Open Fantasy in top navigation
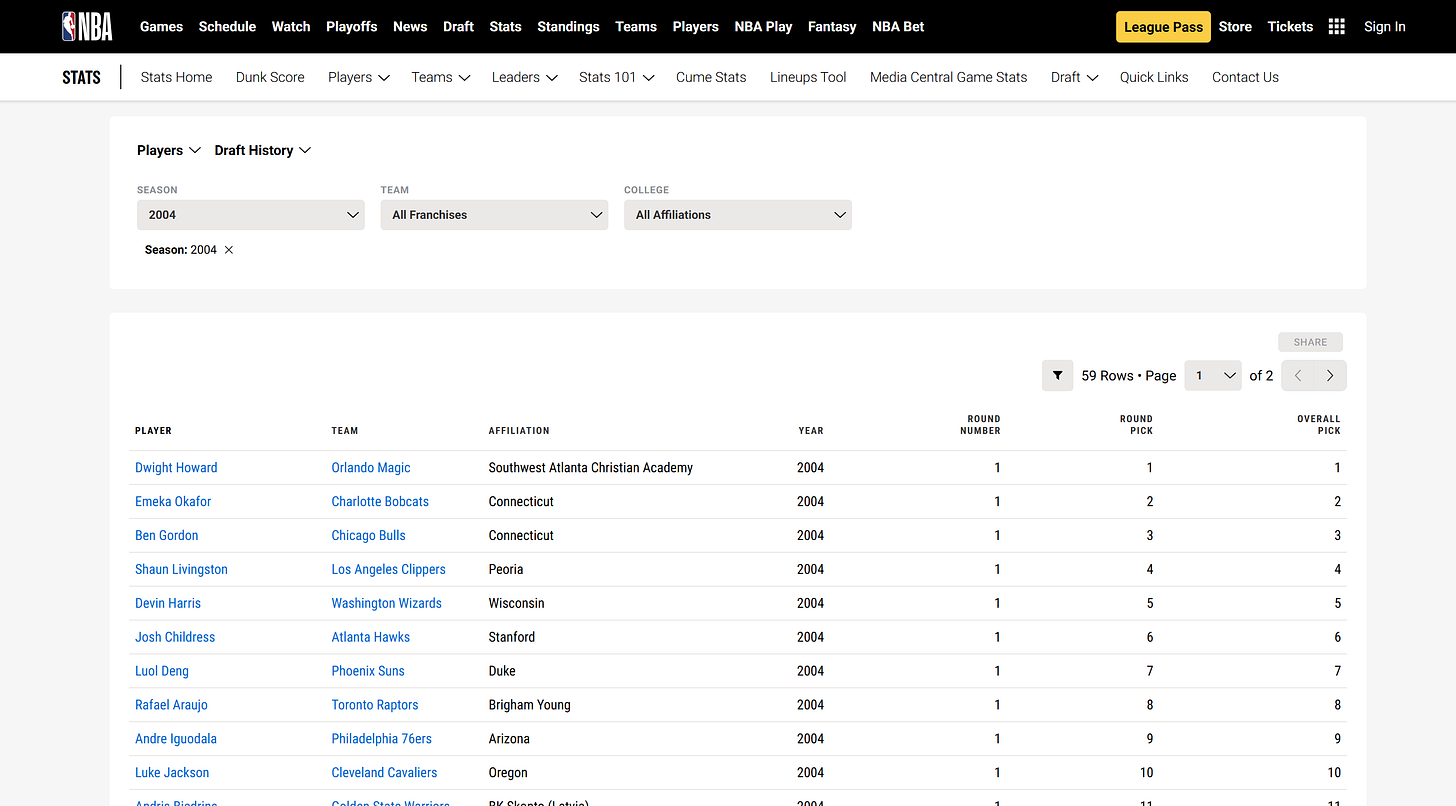1456x806 pixels. [832, 27]
